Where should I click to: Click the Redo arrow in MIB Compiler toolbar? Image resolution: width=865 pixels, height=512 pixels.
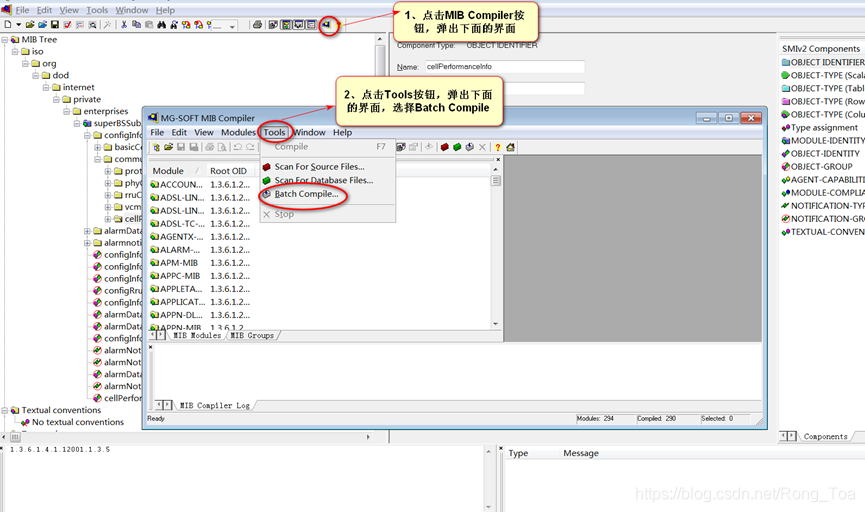coord(250,147)
